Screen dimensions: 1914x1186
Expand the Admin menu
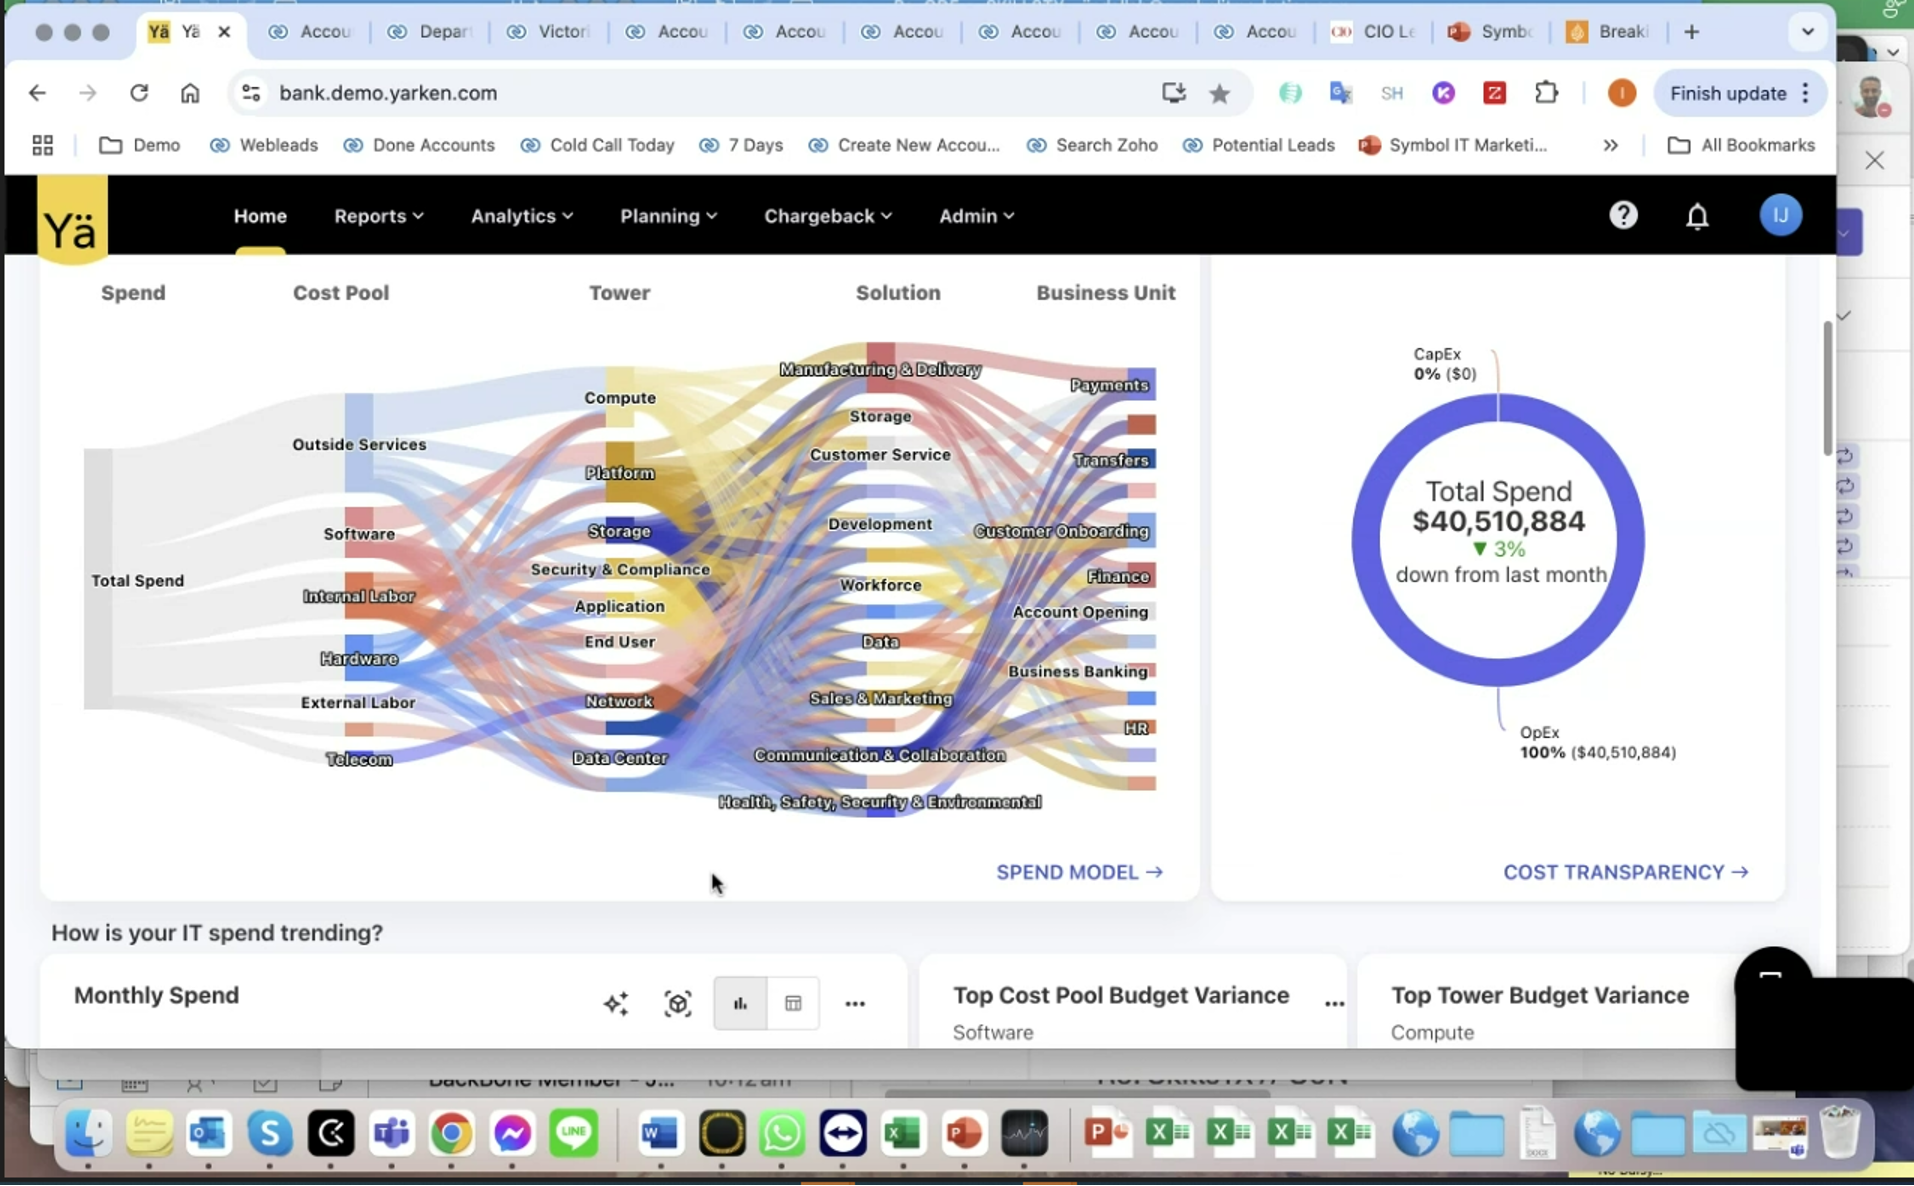976,216
